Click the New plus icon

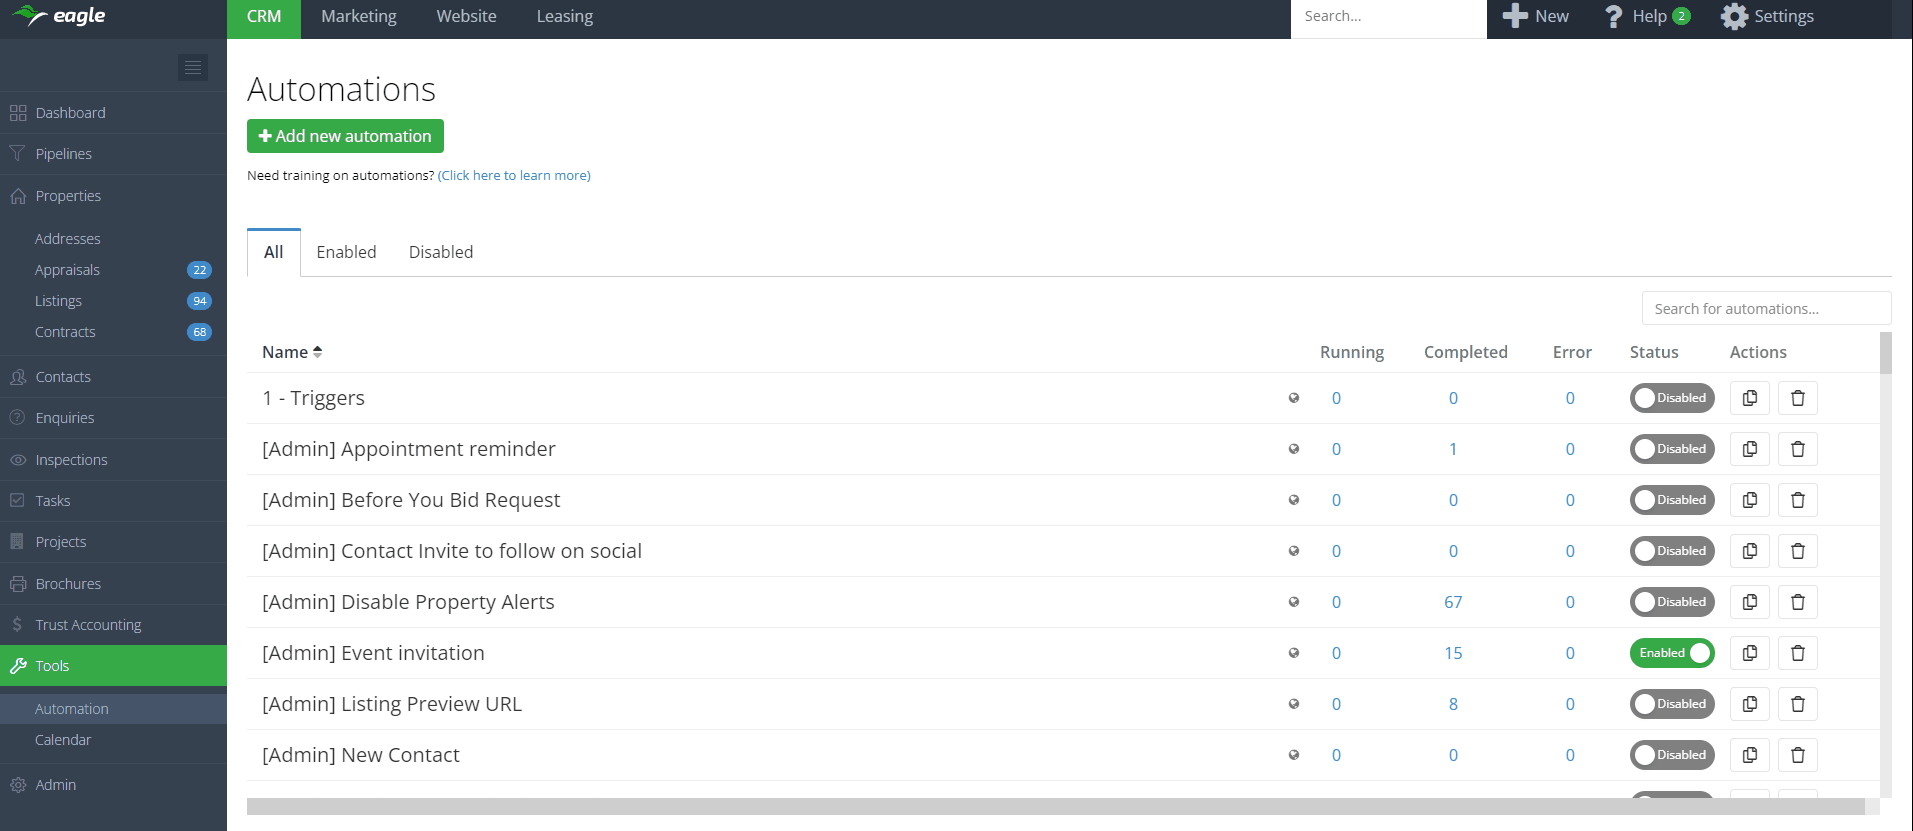point(1515,16)
